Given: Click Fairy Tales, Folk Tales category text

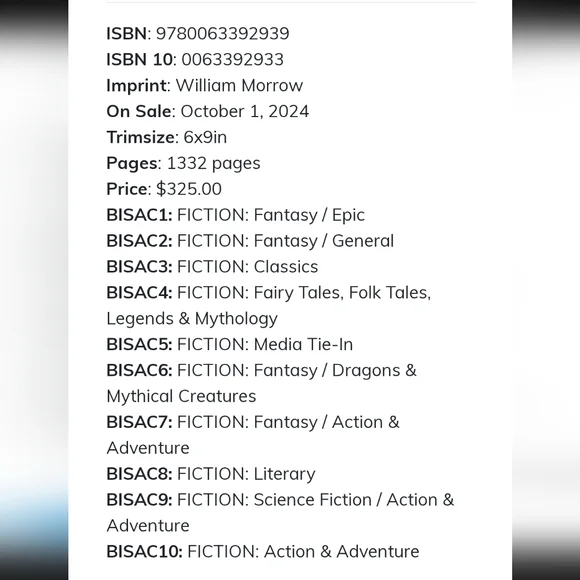Looking at the screenshot, I should click(342, 293).
